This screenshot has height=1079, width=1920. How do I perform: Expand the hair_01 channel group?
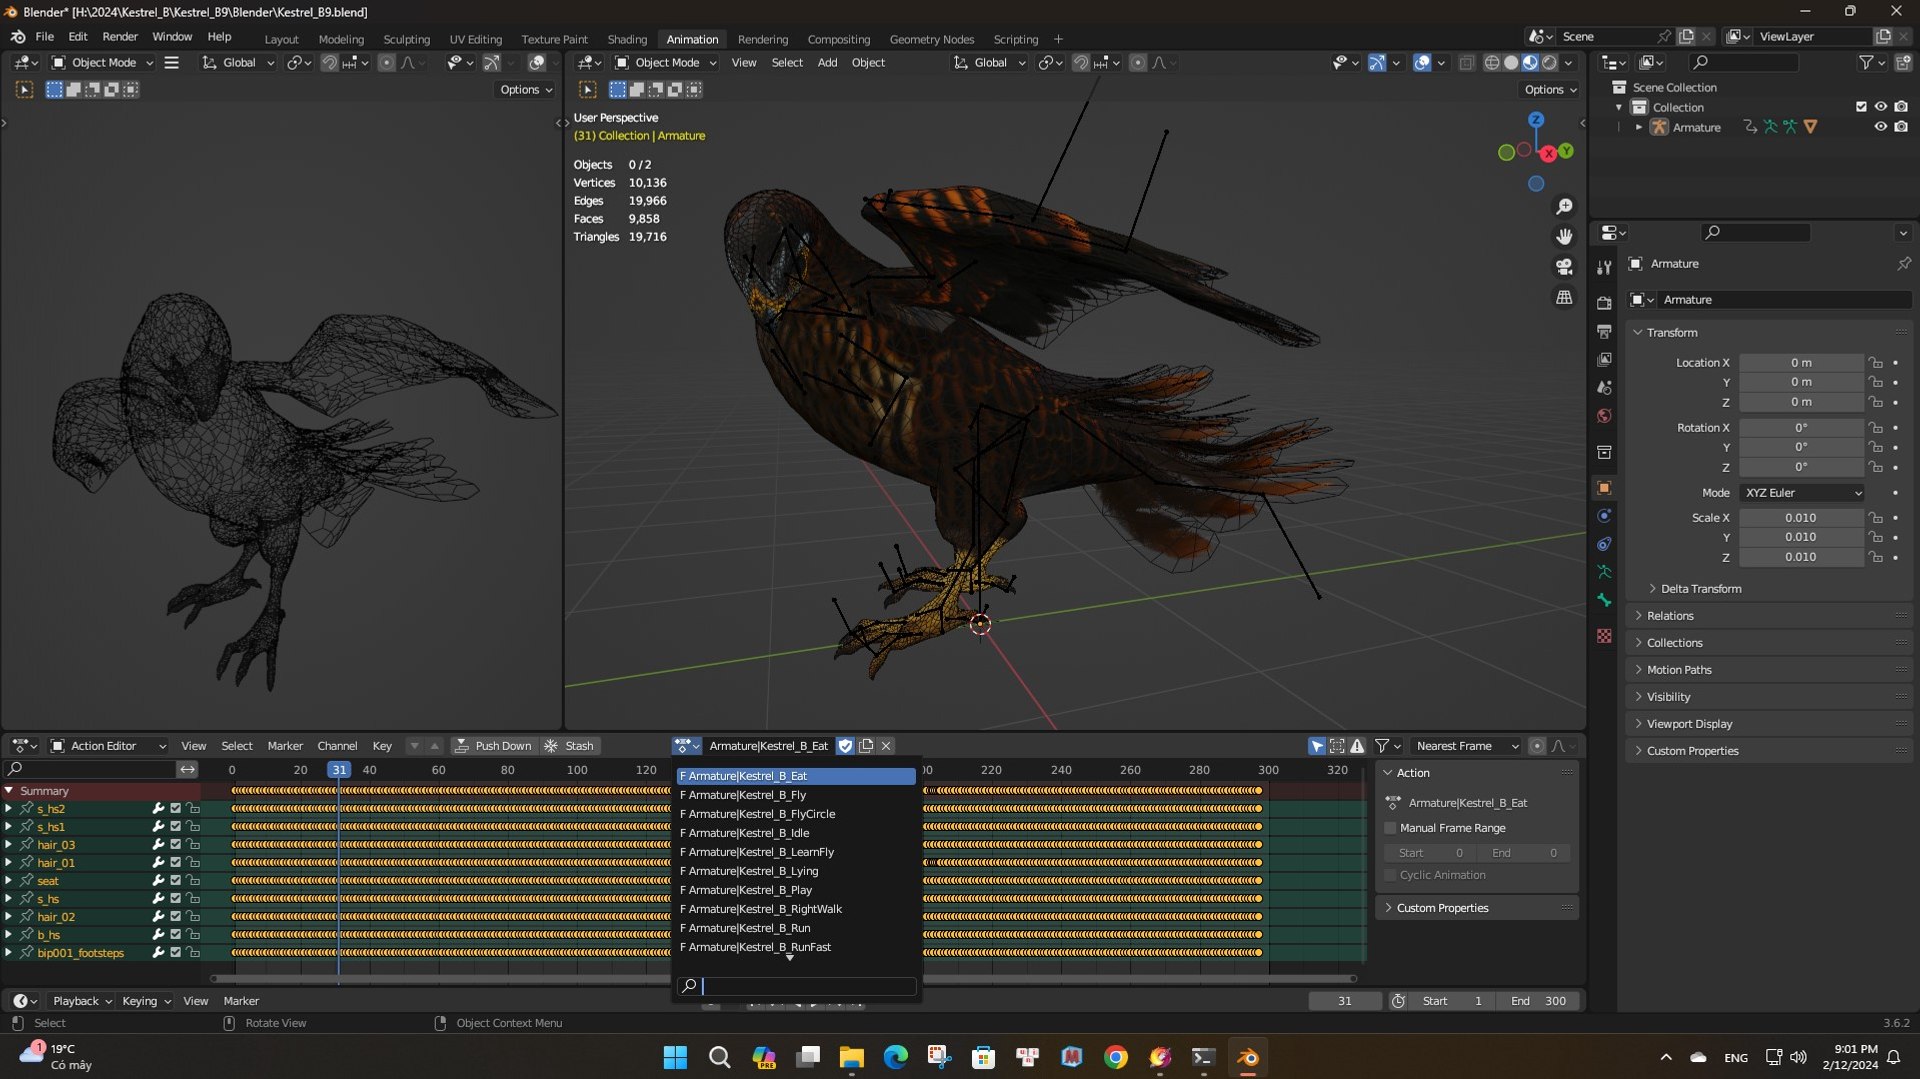click(9, 863)
